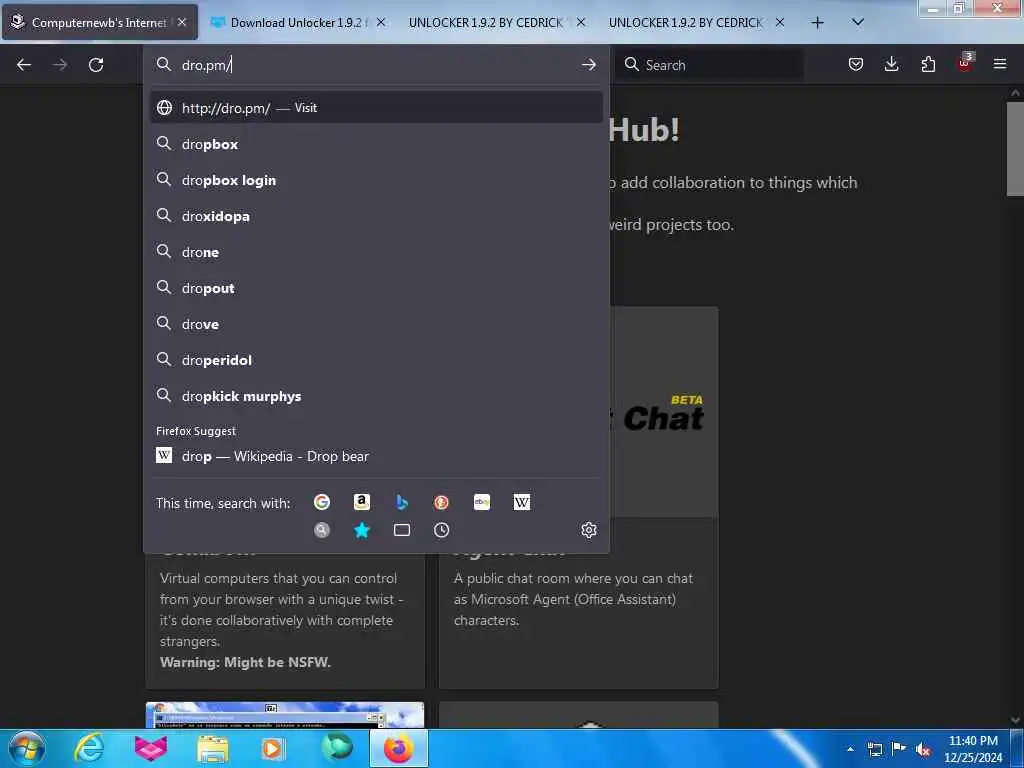Viewport: 1024px width, 768px height.
Task: Search this time with DuckDuckGo
Action: pos(441,502)
